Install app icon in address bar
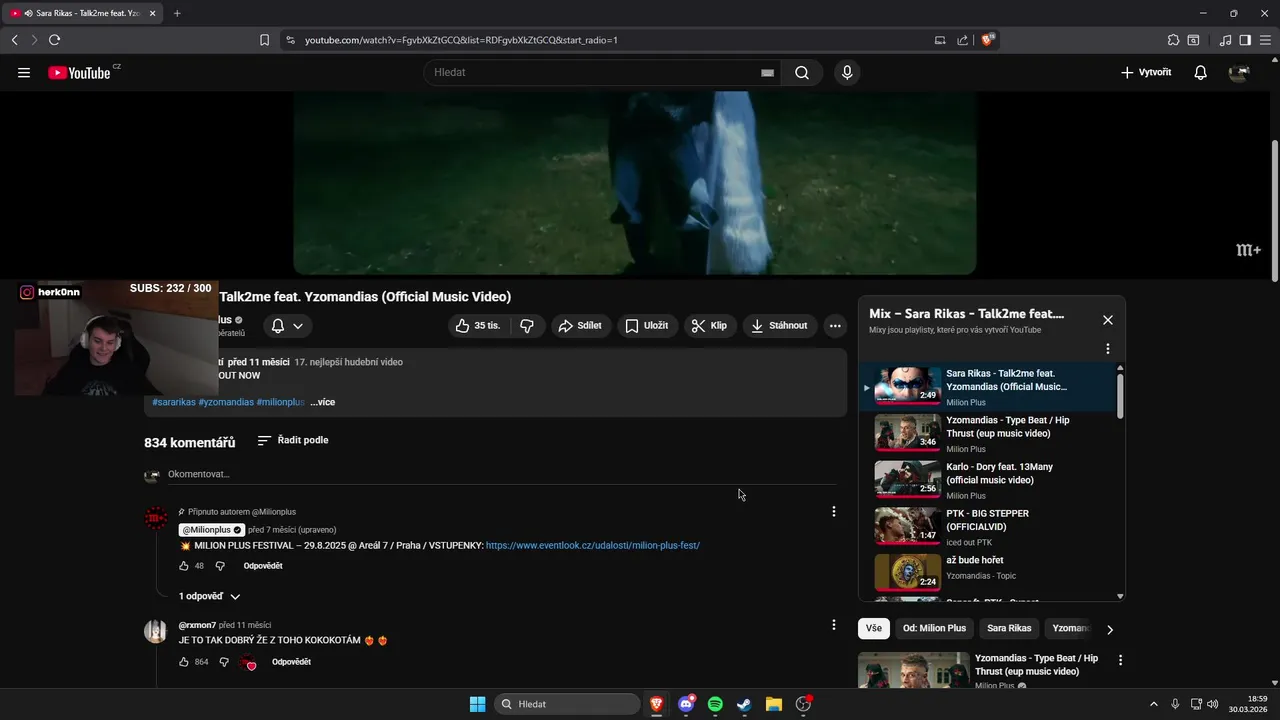Image resolution: width=1280 pixels, height=720 pixels. coord(940,40)
